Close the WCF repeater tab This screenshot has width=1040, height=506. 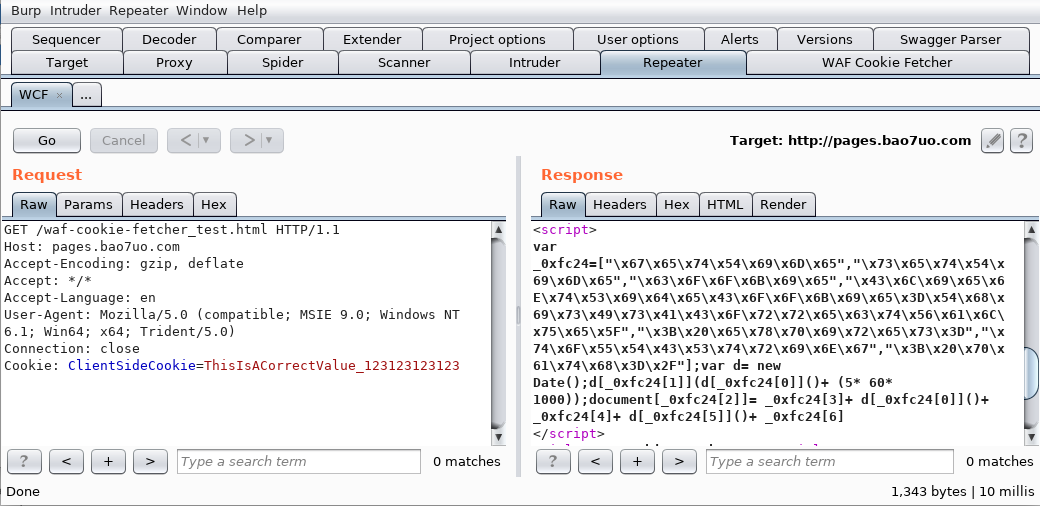59,95
